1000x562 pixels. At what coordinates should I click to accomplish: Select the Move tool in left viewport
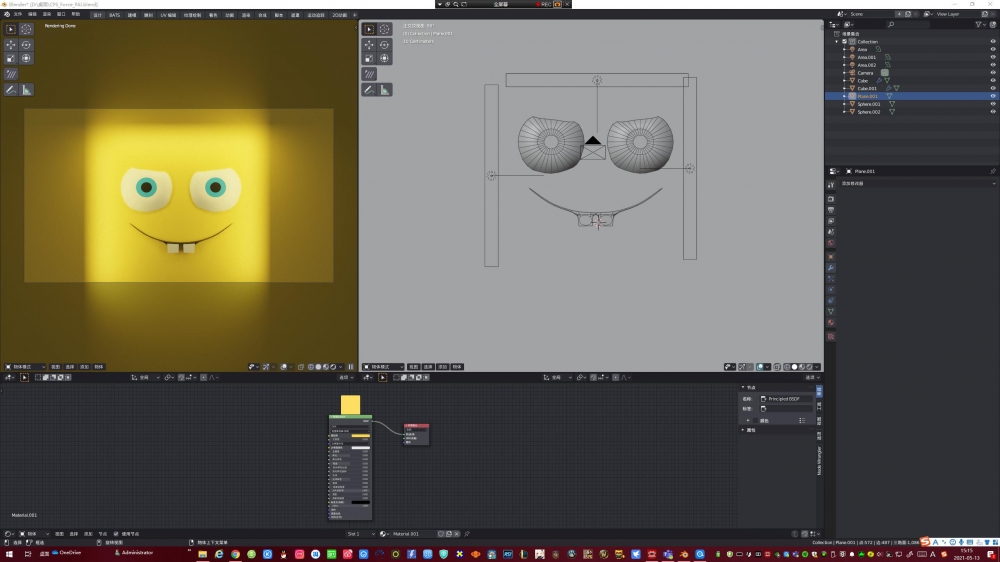pos(11,45)
